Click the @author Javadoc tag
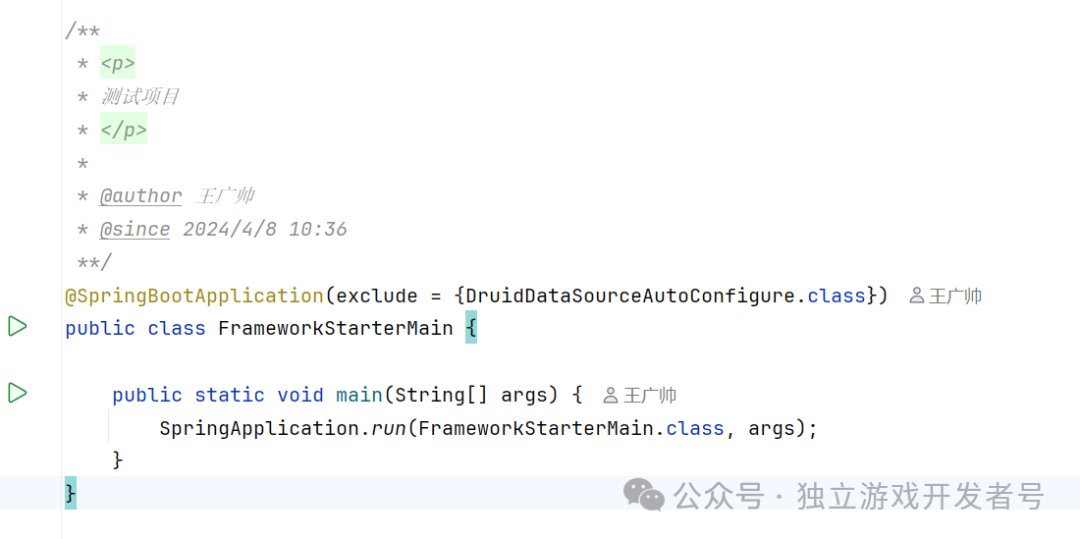This screenshot has width=1080, height=539. click(x=141, y=197)
